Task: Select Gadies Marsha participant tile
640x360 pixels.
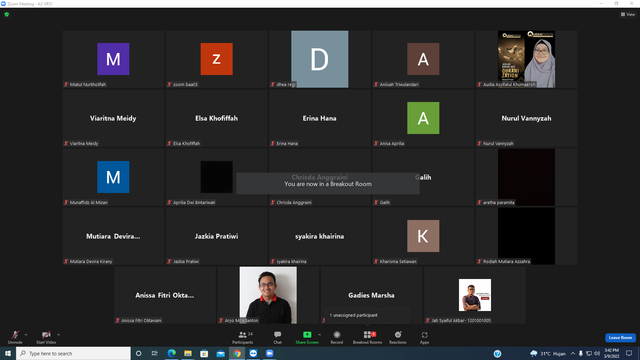Action: 371,295
